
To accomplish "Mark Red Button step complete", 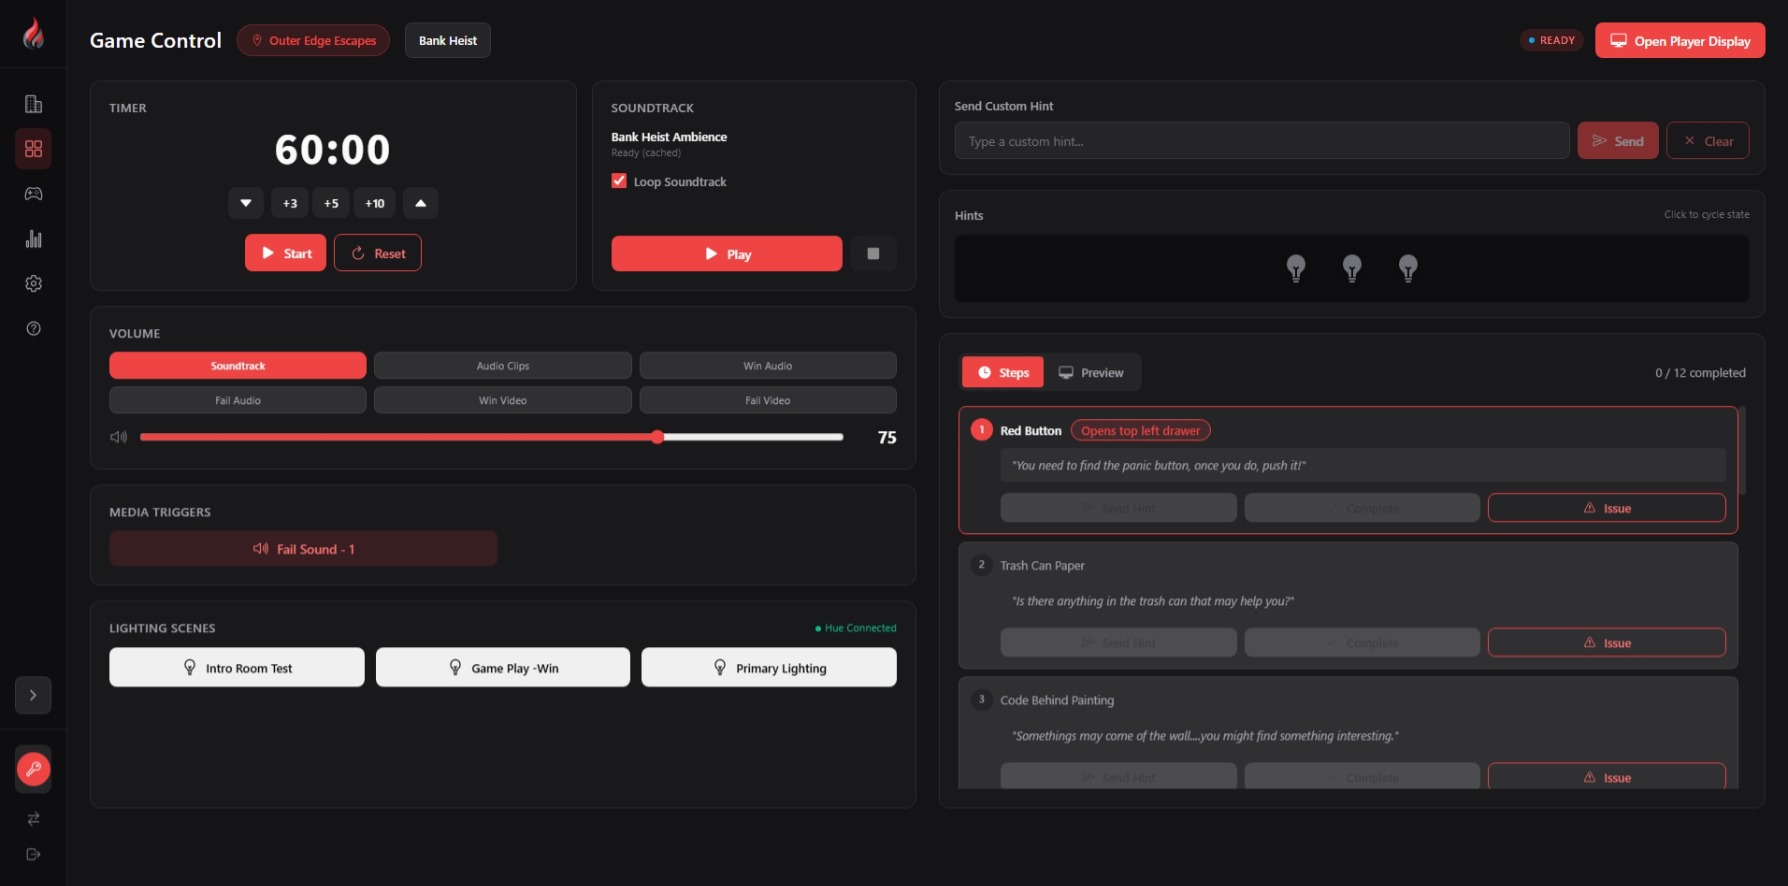I will 1362,508.
